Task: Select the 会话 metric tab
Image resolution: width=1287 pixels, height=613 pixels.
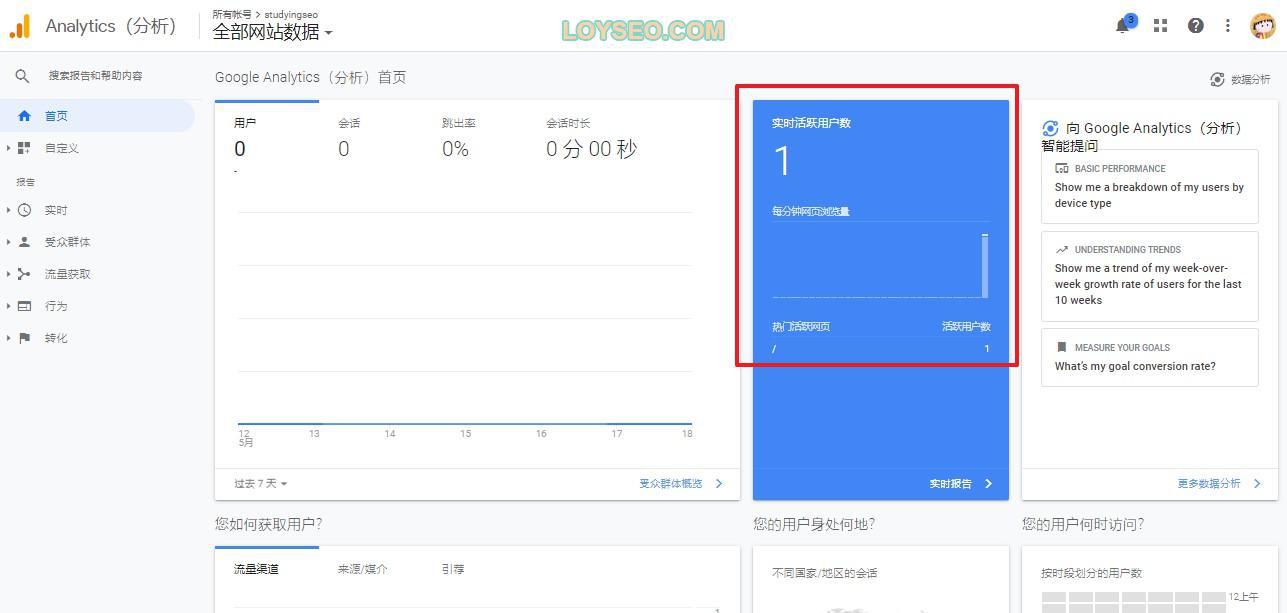Action: [x=370, y=139]
